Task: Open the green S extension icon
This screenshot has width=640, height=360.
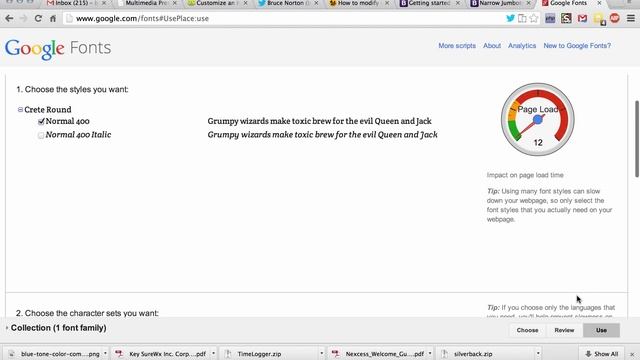Action: tap(566, 18)
